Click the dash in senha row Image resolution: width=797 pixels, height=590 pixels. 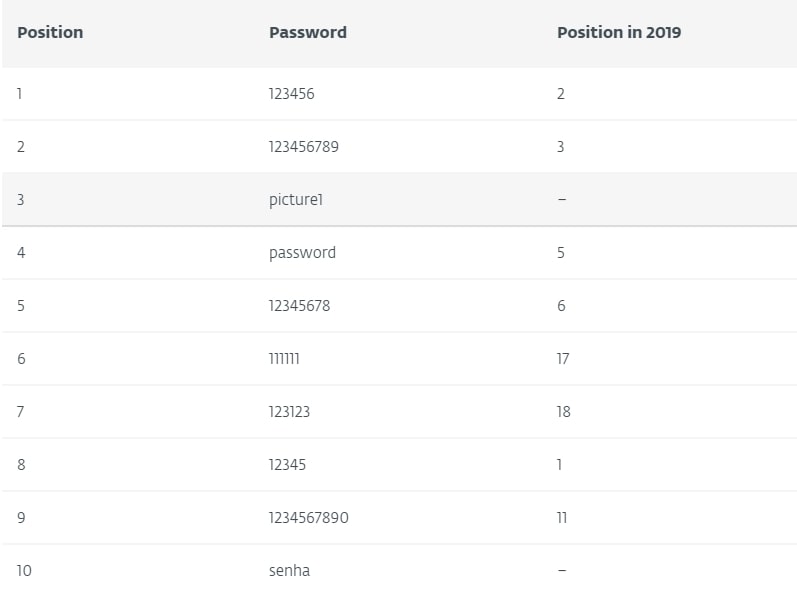click(562, 571)
